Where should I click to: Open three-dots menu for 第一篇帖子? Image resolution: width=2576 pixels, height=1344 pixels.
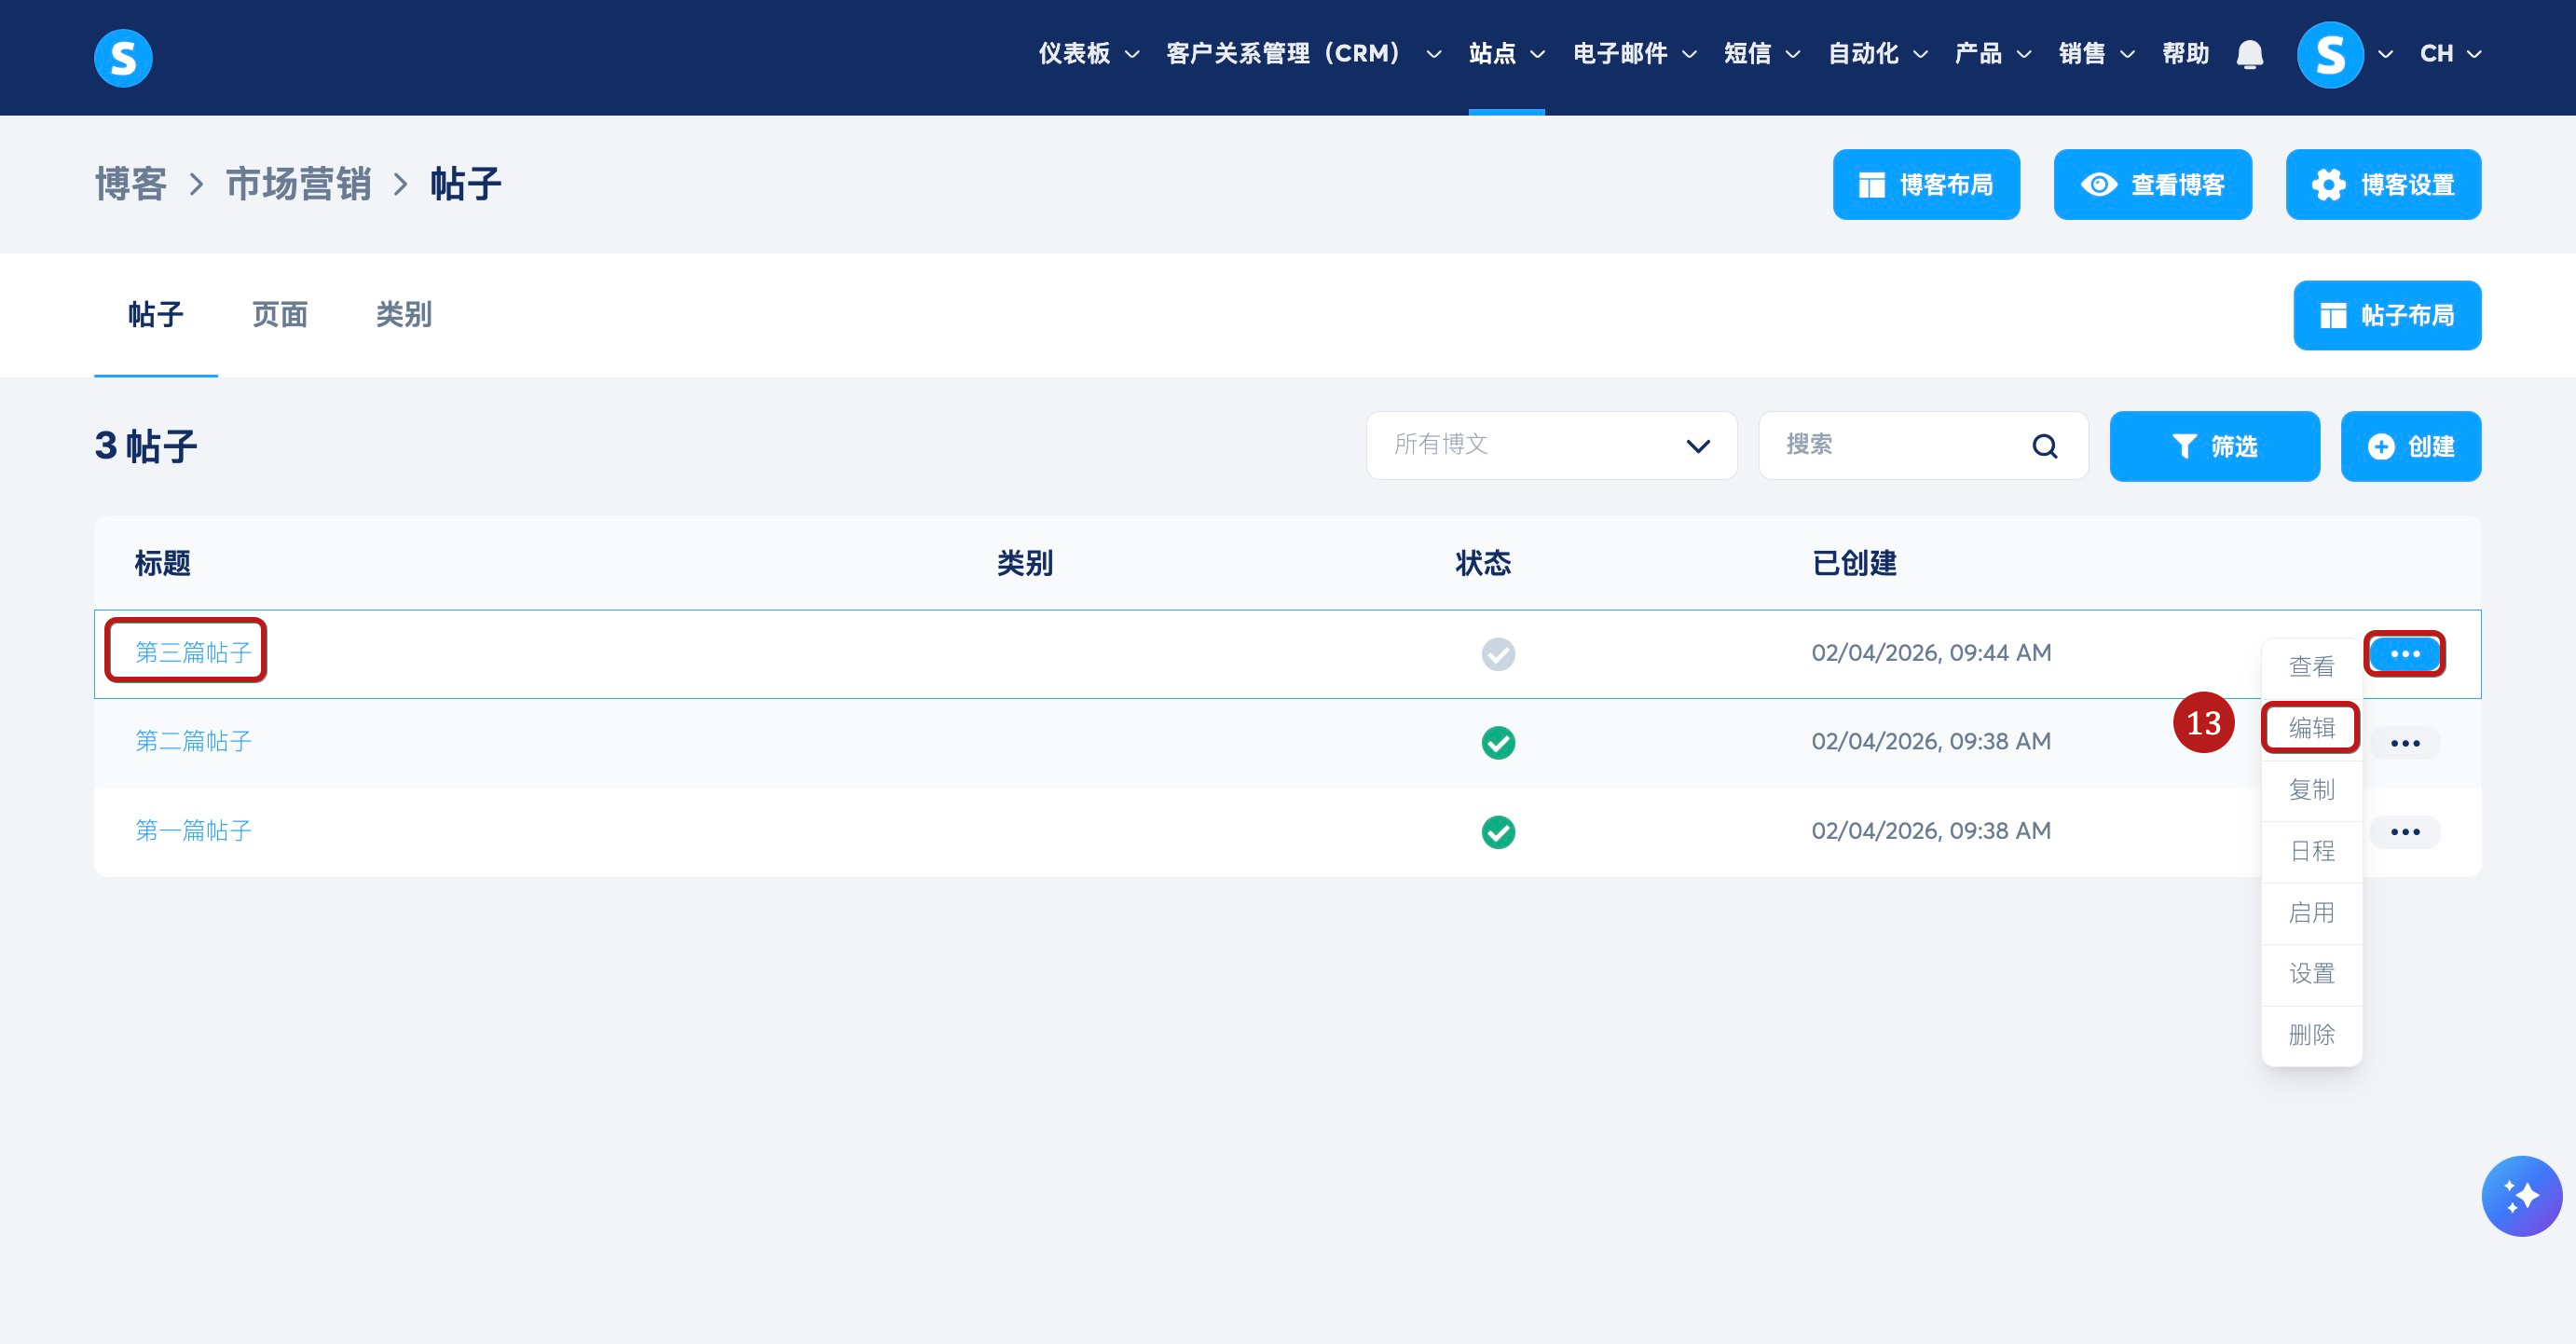click(x=2404, y=832)
